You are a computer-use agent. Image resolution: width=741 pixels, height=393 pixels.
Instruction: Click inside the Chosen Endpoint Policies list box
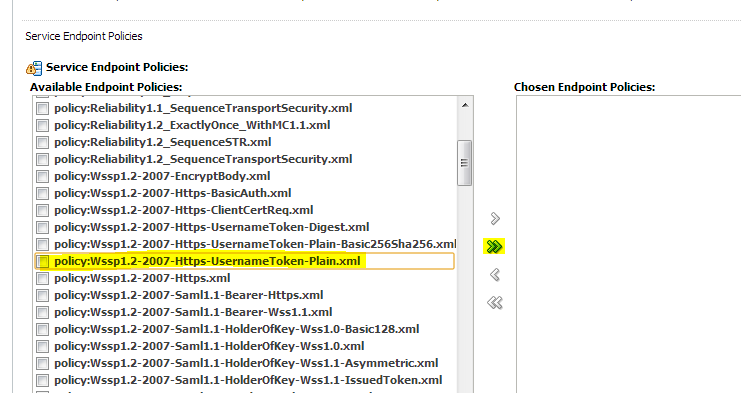(x=629, y=244)
